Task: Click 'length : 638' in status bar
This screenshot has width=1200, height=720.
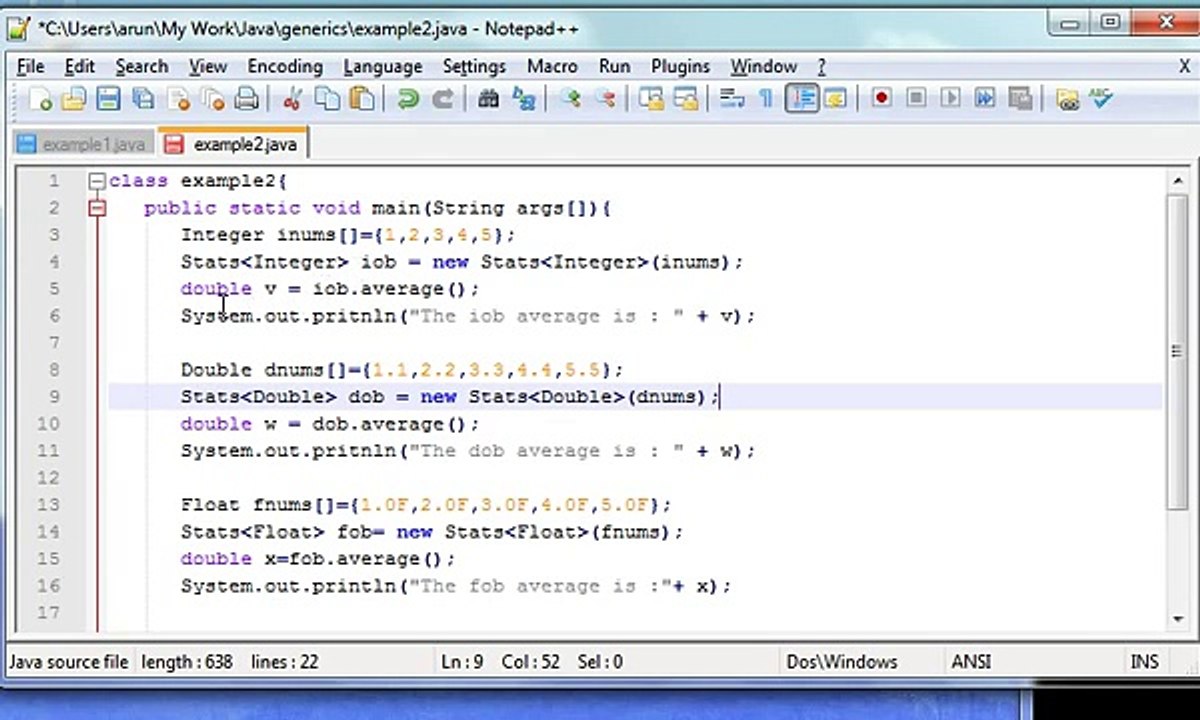Action: click(x=187, y=662)
